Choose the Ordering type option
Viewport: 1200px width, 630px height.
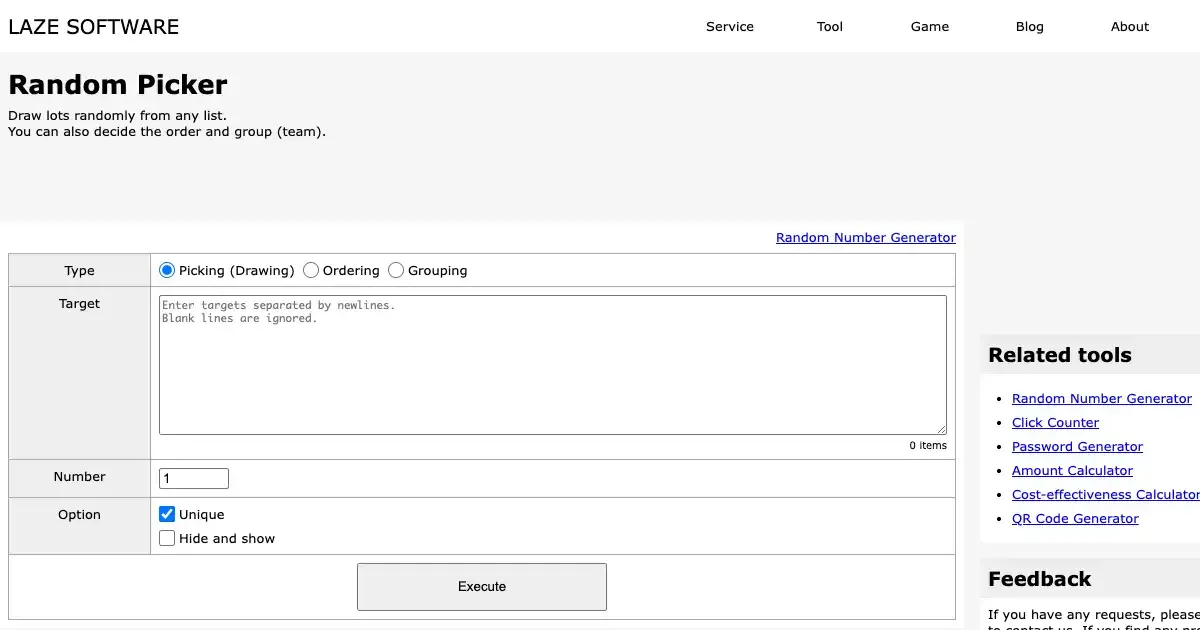[311, 270]
